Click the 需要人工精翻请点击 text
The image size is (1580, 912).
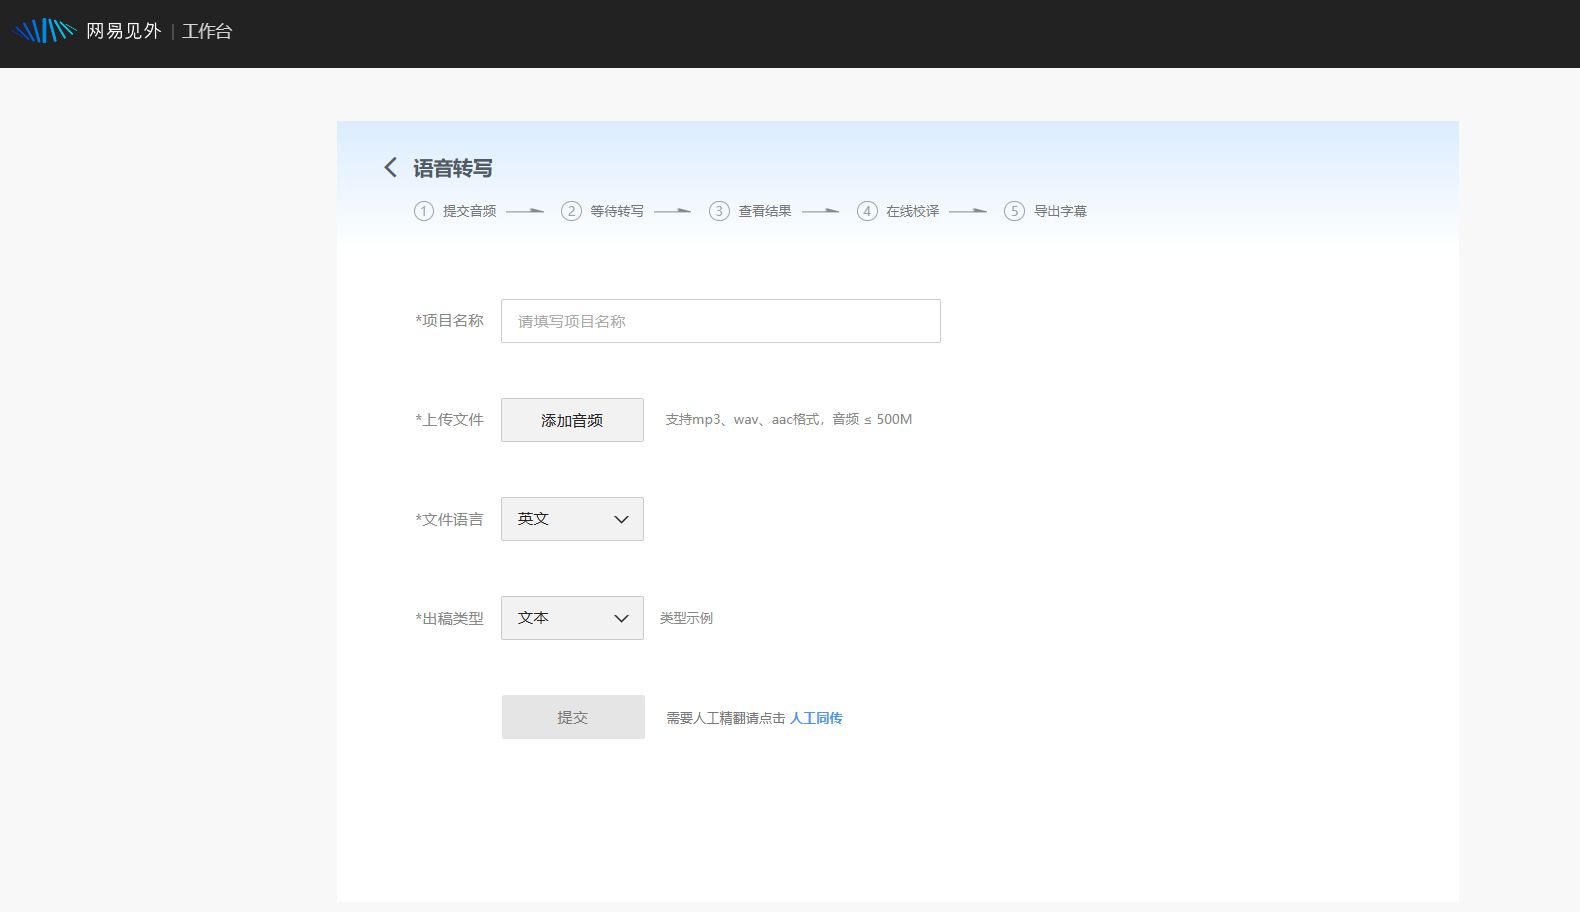[726, 718]
